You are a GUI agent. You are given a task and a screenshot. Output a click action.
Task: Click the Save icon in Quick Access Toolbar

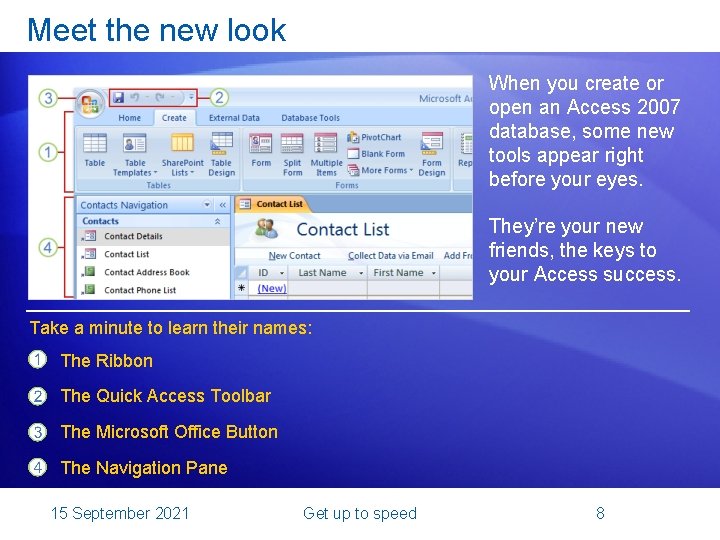click(118, 97)
